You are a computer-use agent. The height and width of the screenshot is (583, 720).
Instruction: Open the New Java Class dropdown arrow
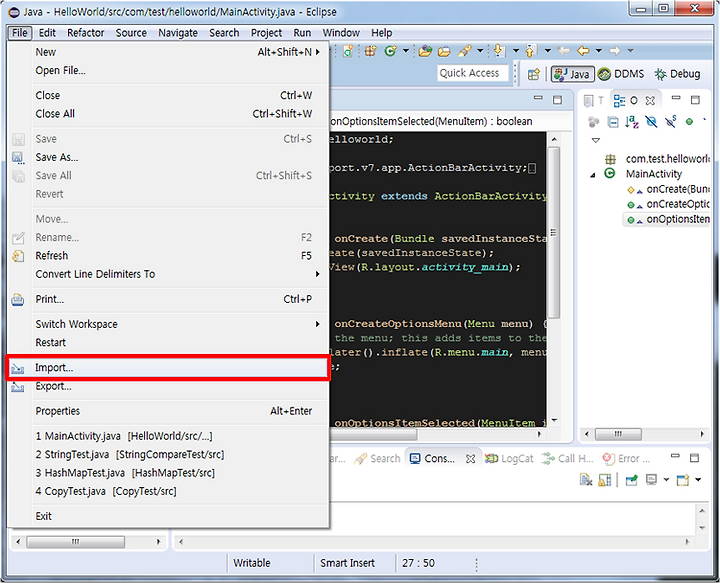pos(405,51)
